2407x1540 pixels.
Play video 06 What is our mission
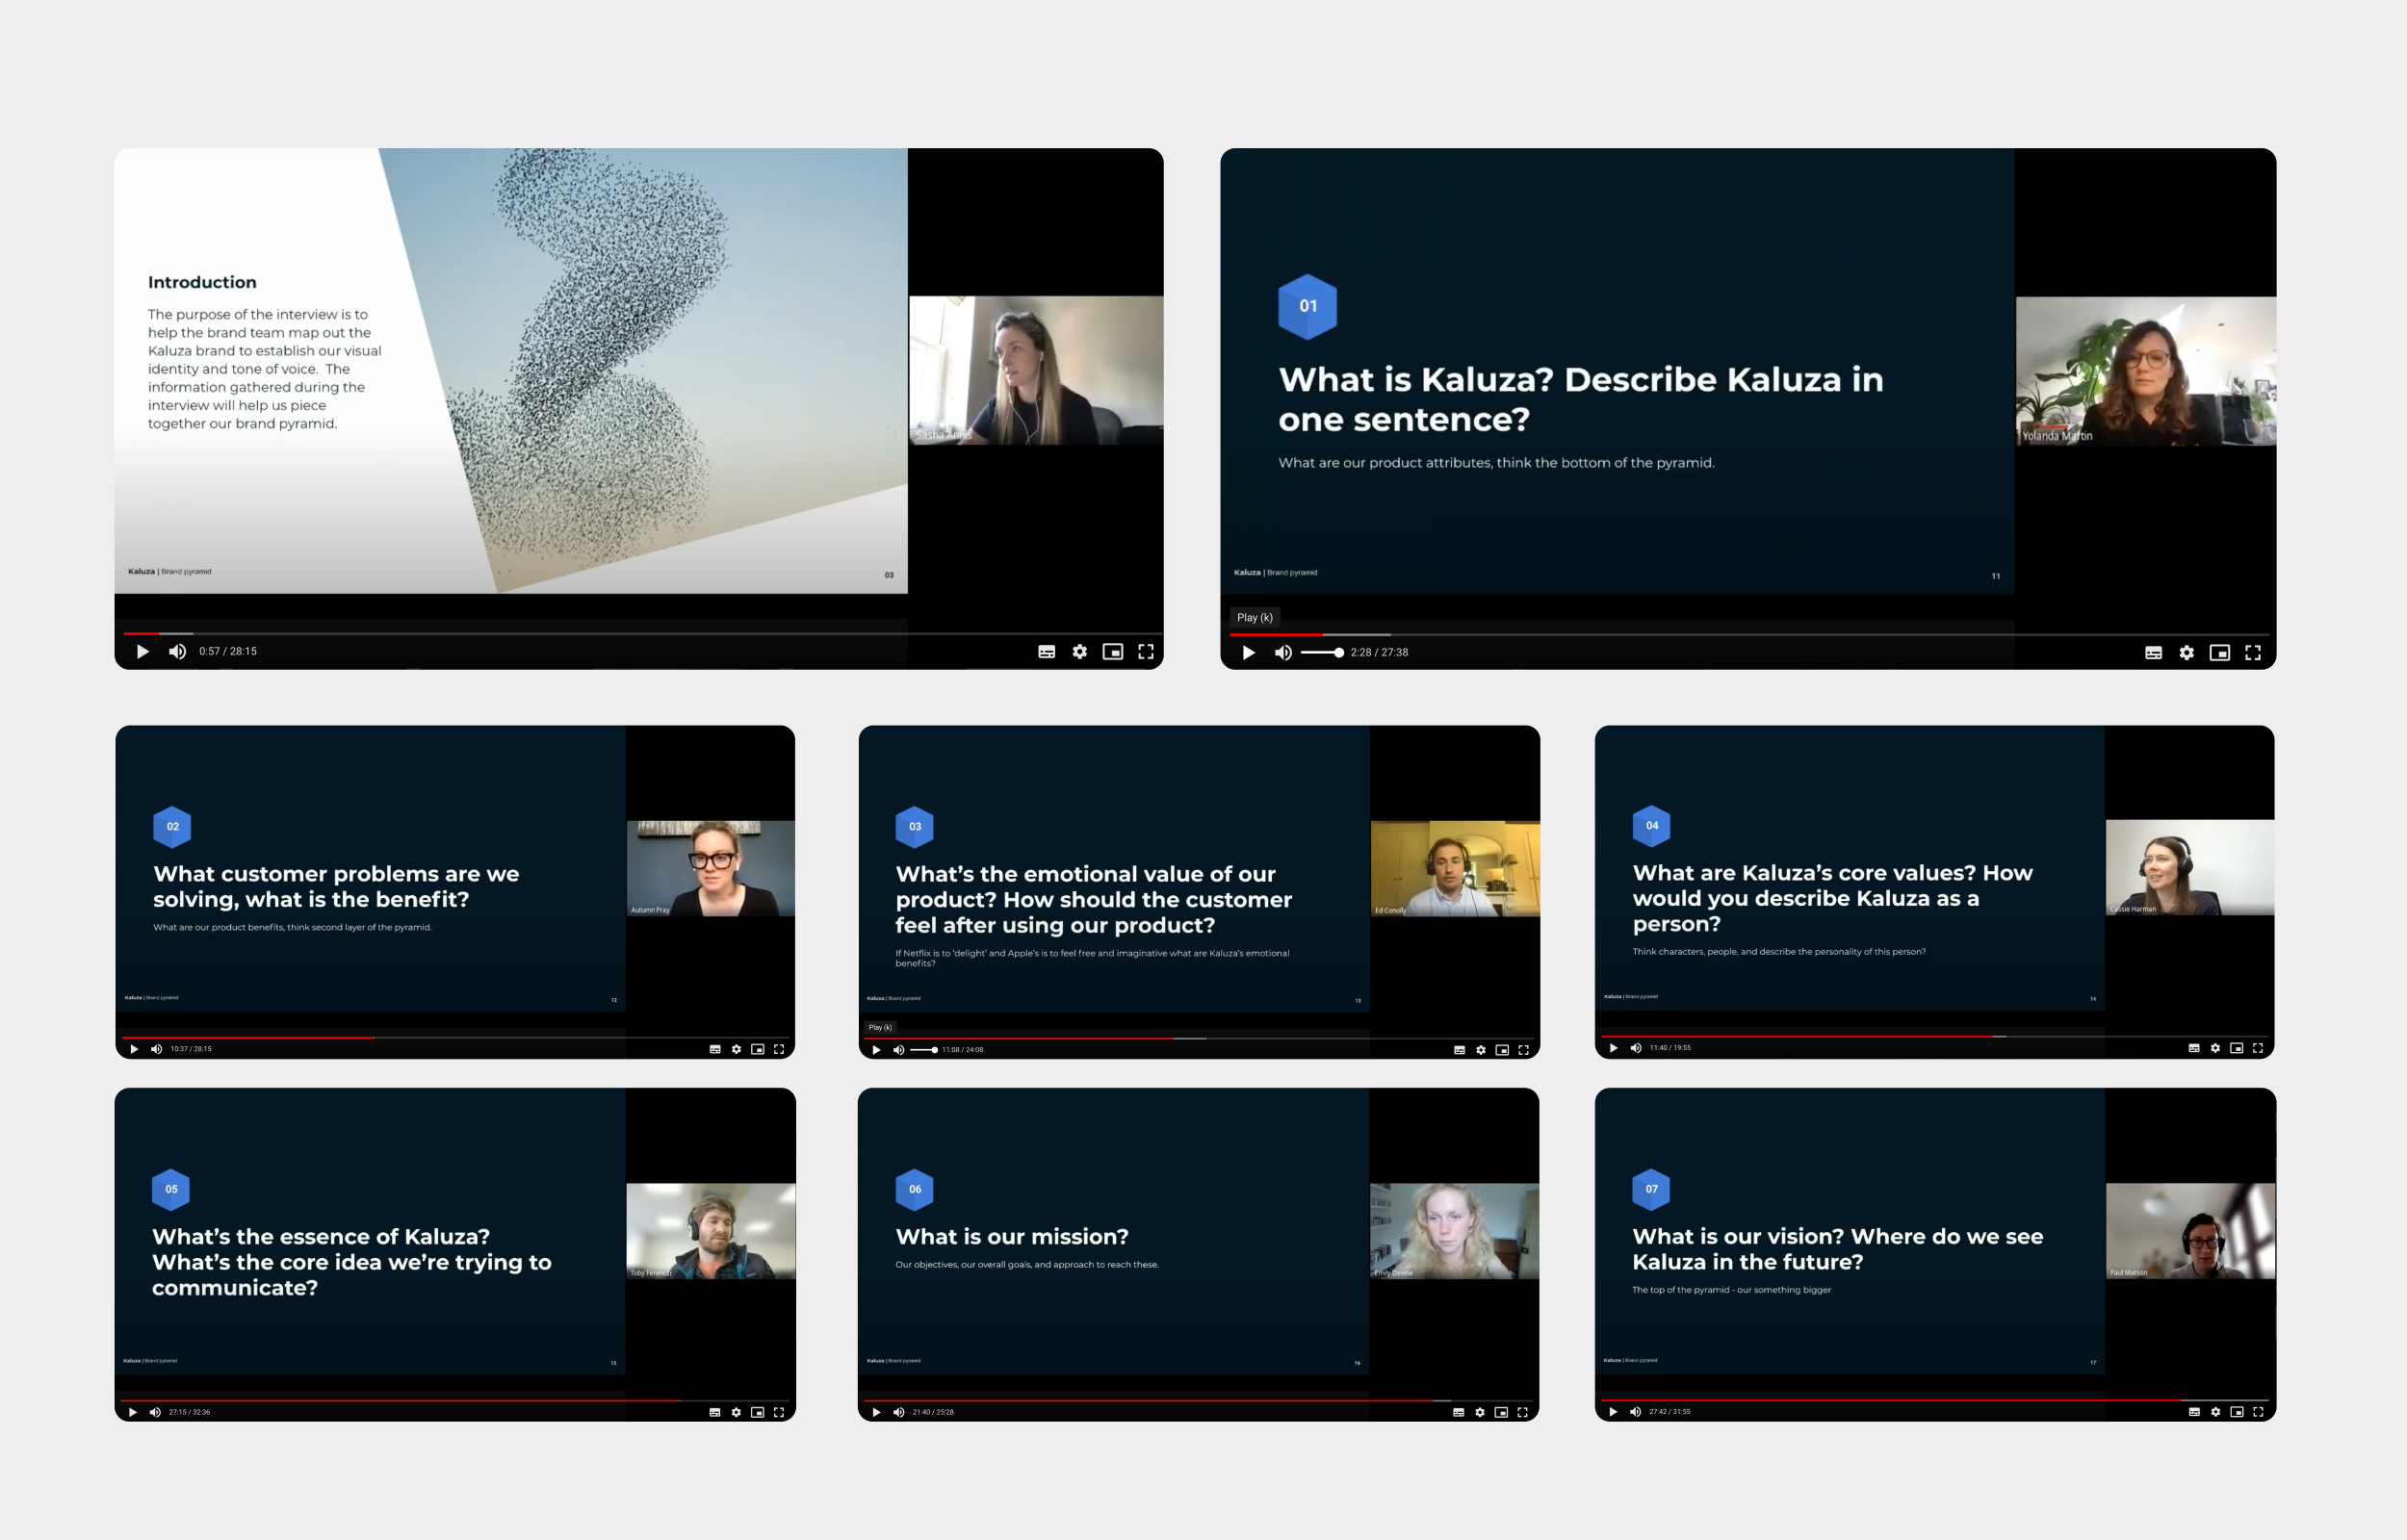click(x=876, y=1412)
